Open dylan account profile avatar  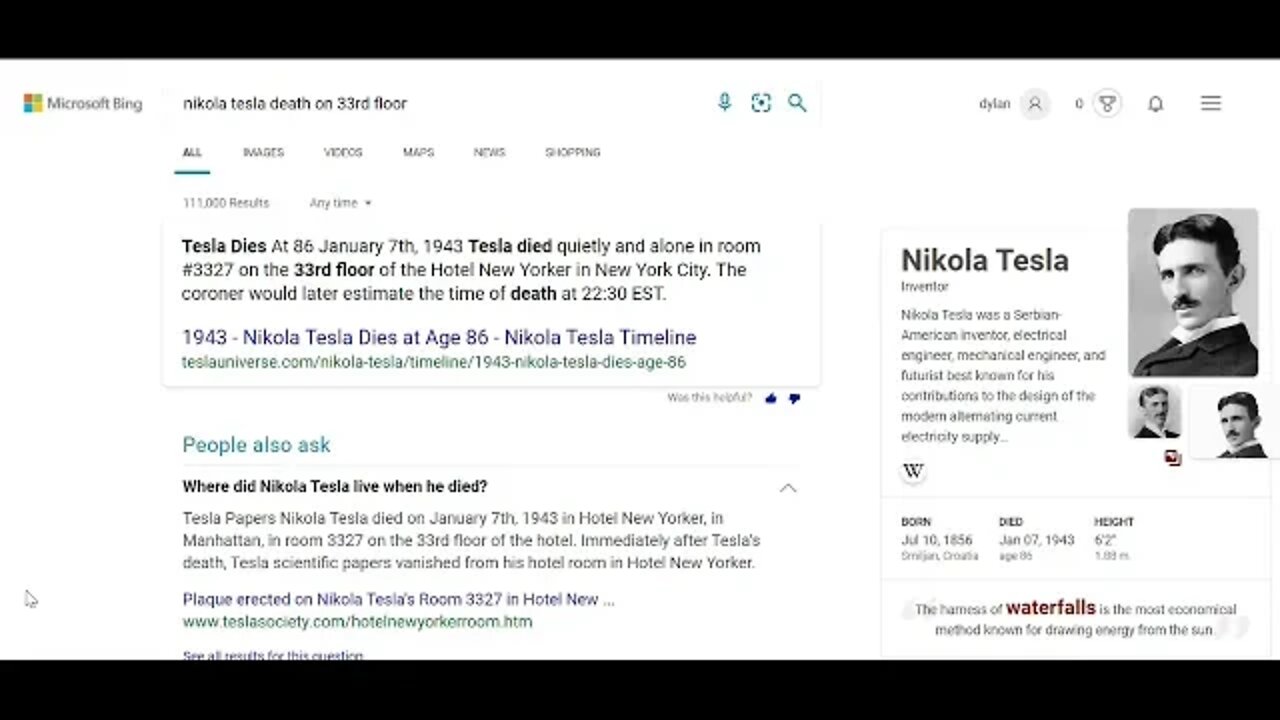coord(1035,103)
